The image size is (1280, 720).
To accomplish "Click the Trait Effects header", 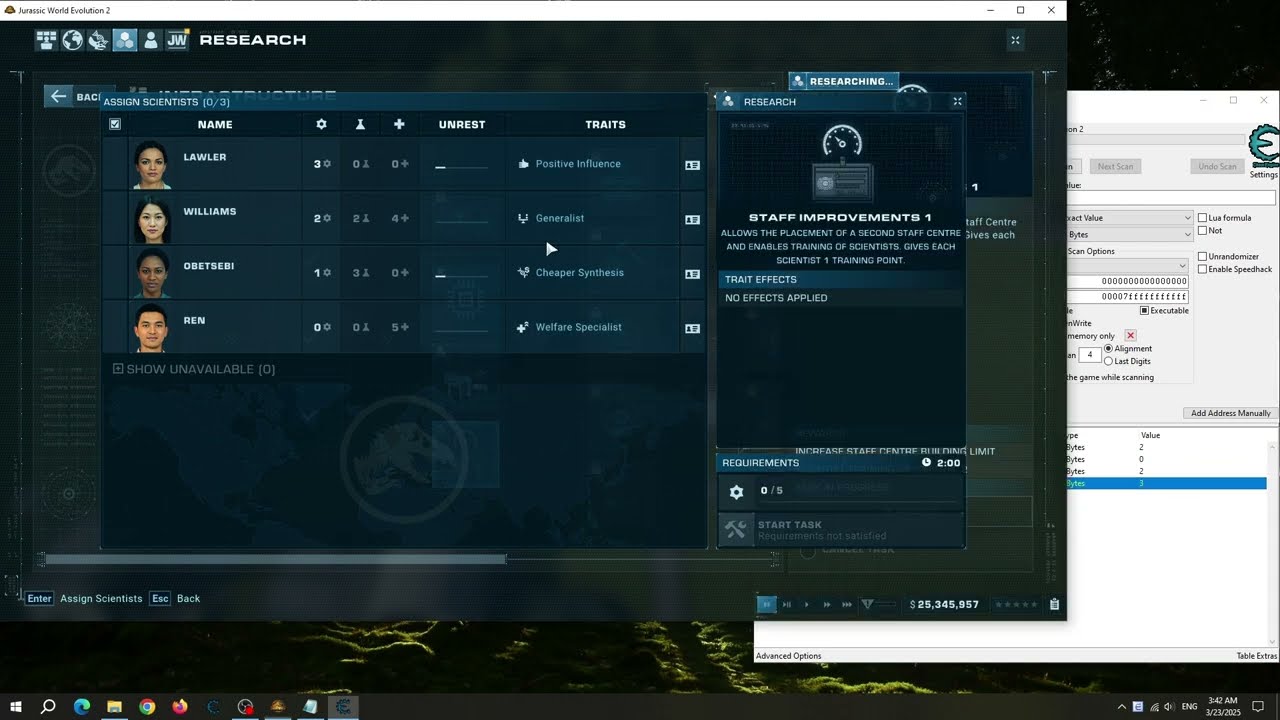I will [x=841, y=280].
